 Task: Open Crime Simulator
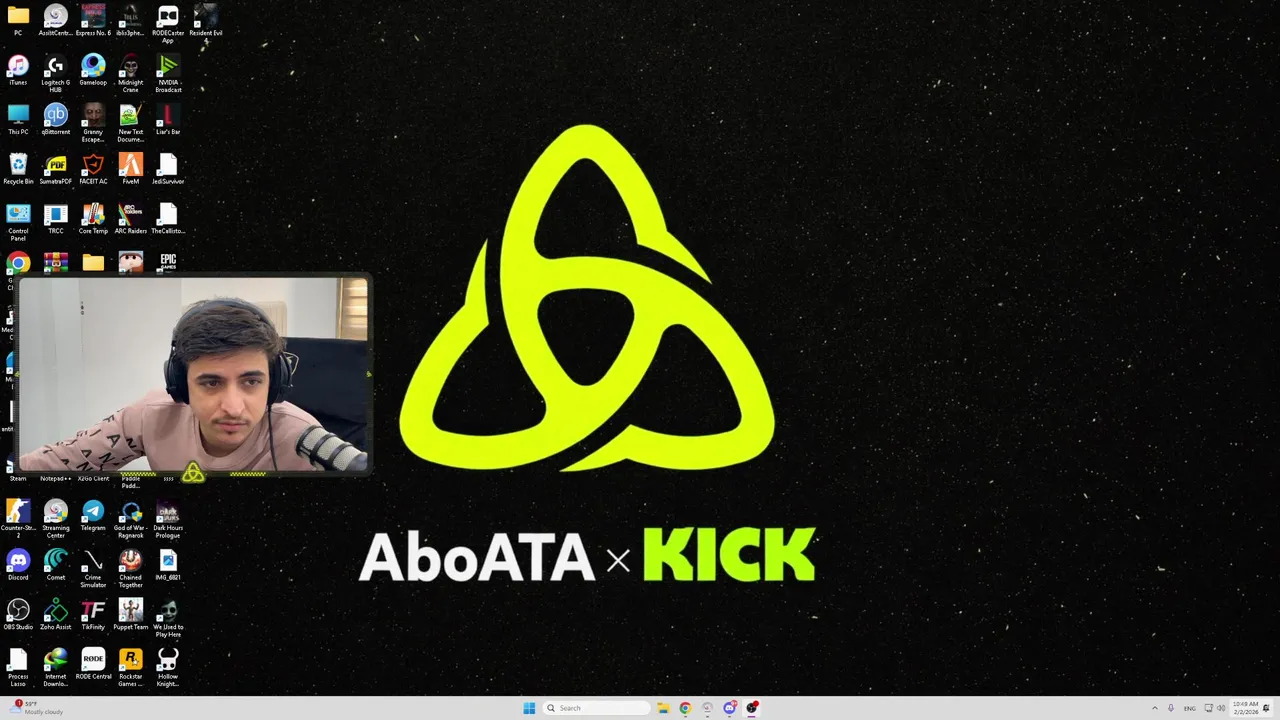click(x=93, y=569)
